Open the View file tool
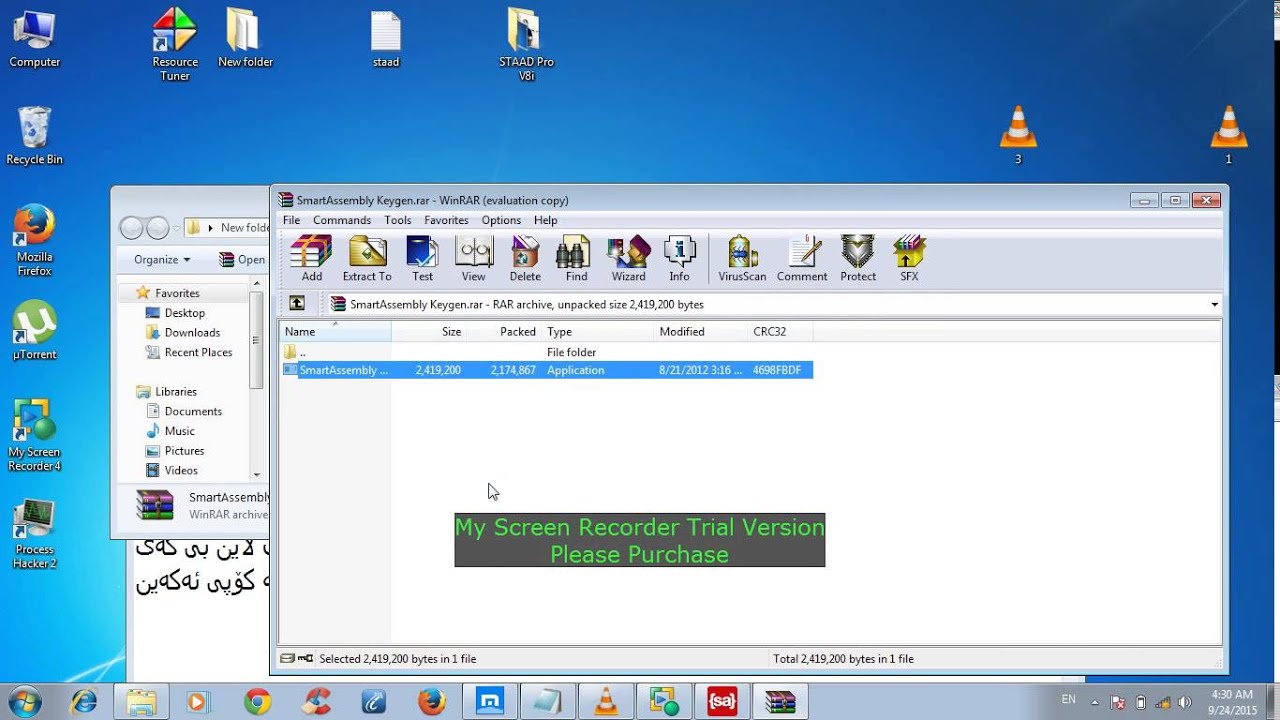The image size is (1280, 720). coord(474,259)
